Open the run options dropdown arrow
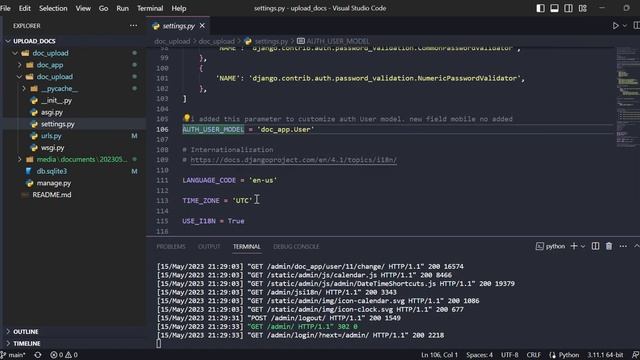The image size is (640, 360). [625, 26]
